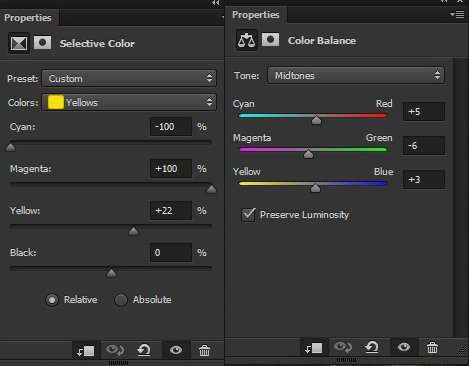Select the Selective Color layer mask icon
The height and width of the screenshot is (366, 469).
[43, 43]
